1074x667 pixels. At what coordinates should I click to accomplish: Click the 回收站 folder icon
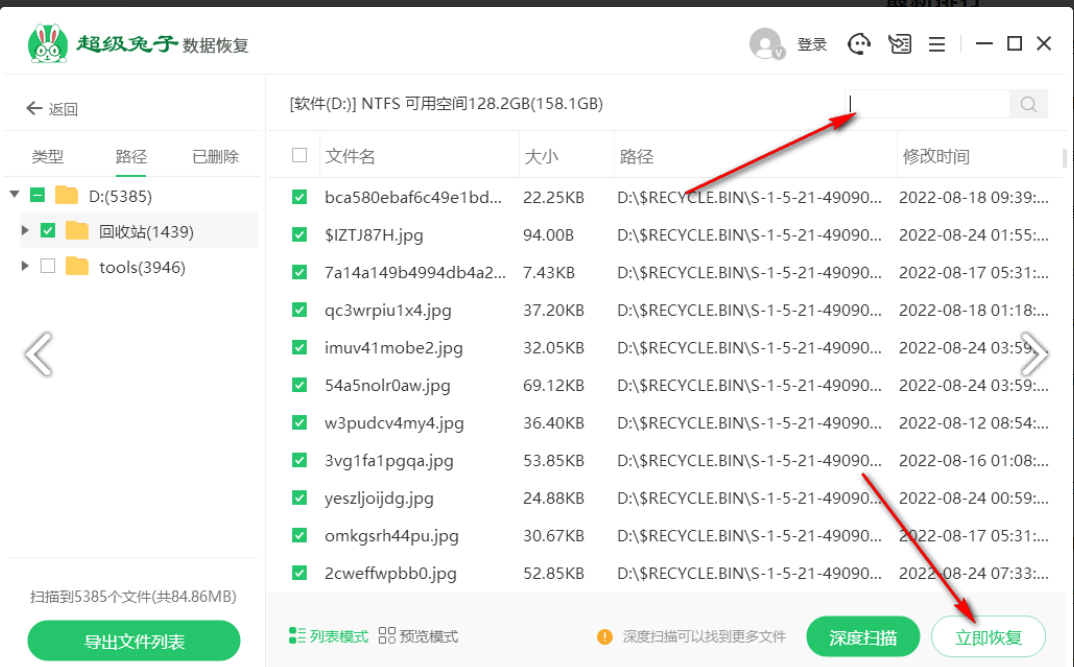[x=77, y=231]
